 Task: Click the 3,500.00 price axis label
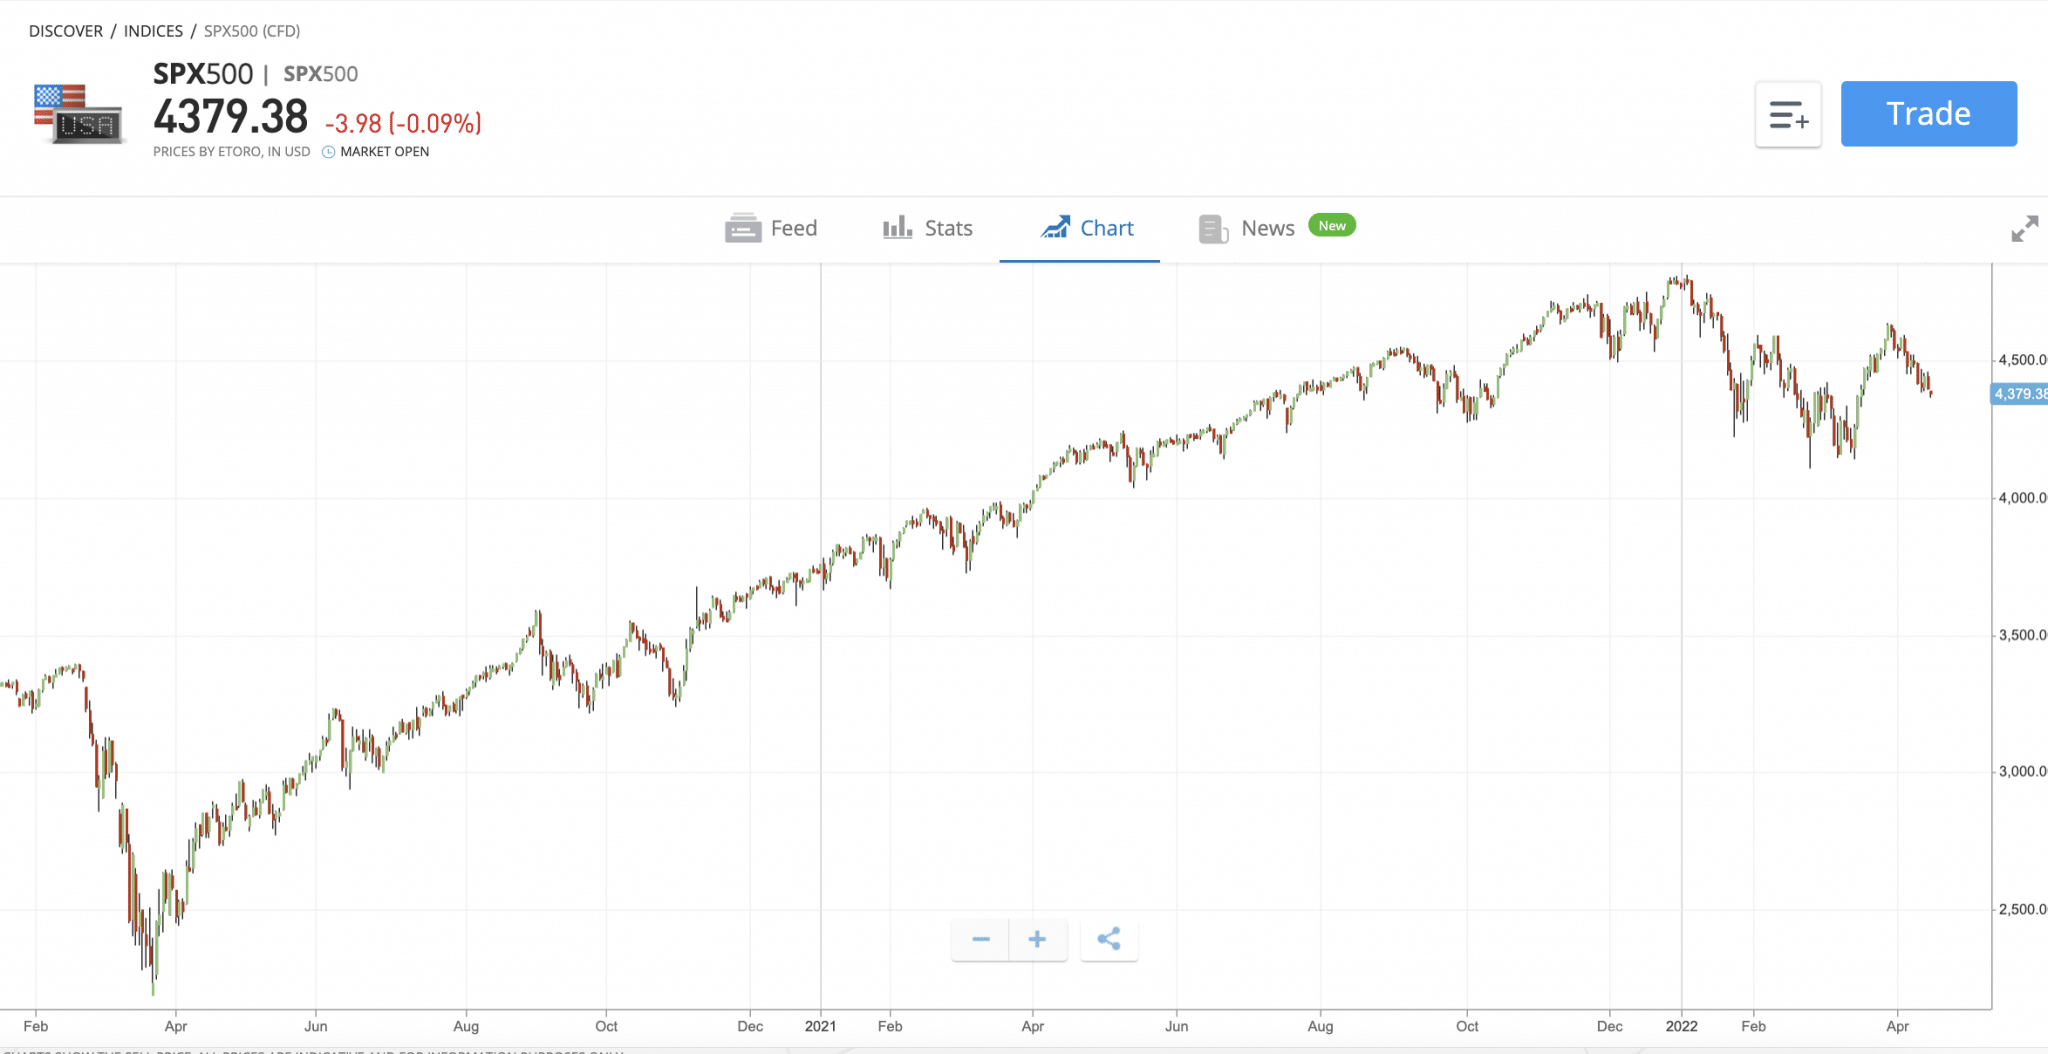coord(2023,635)
